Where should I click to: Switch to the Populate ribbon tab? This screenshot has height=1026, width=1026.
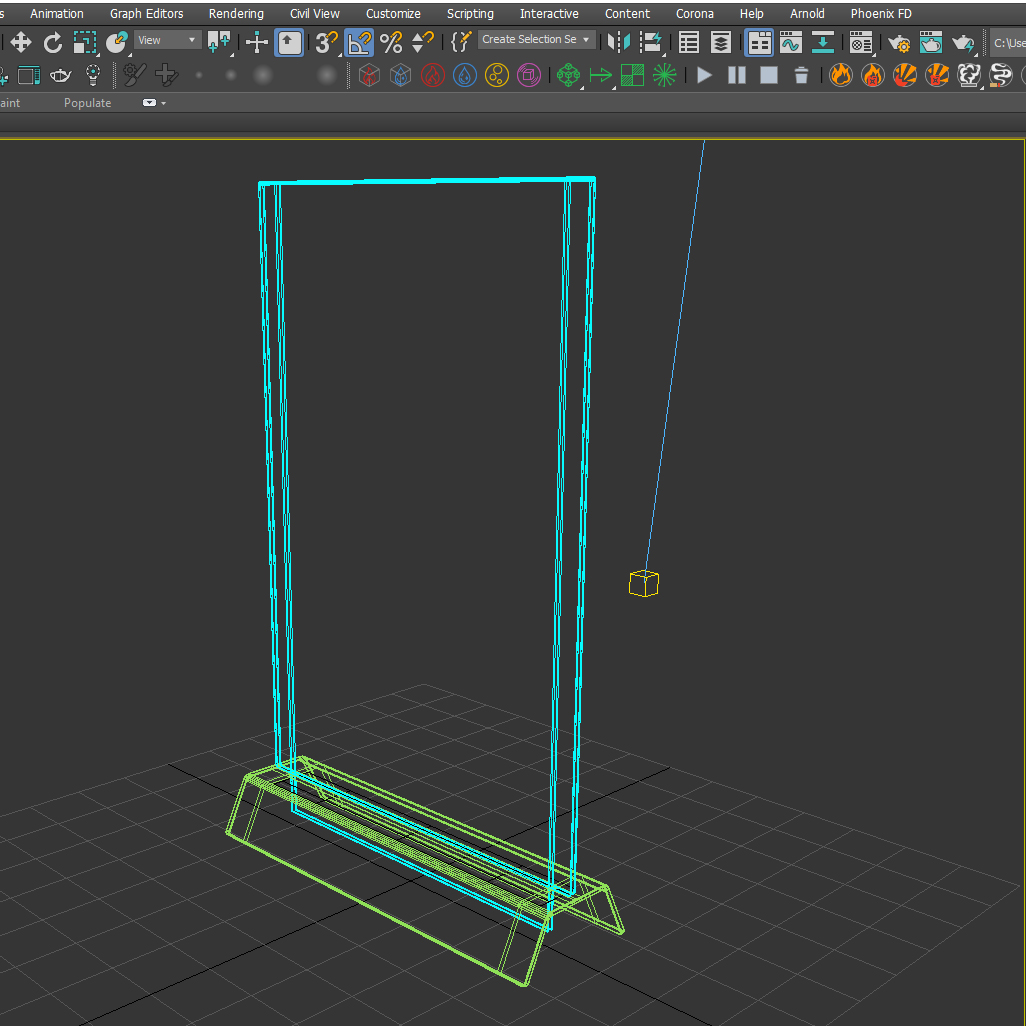coord(87,103)
